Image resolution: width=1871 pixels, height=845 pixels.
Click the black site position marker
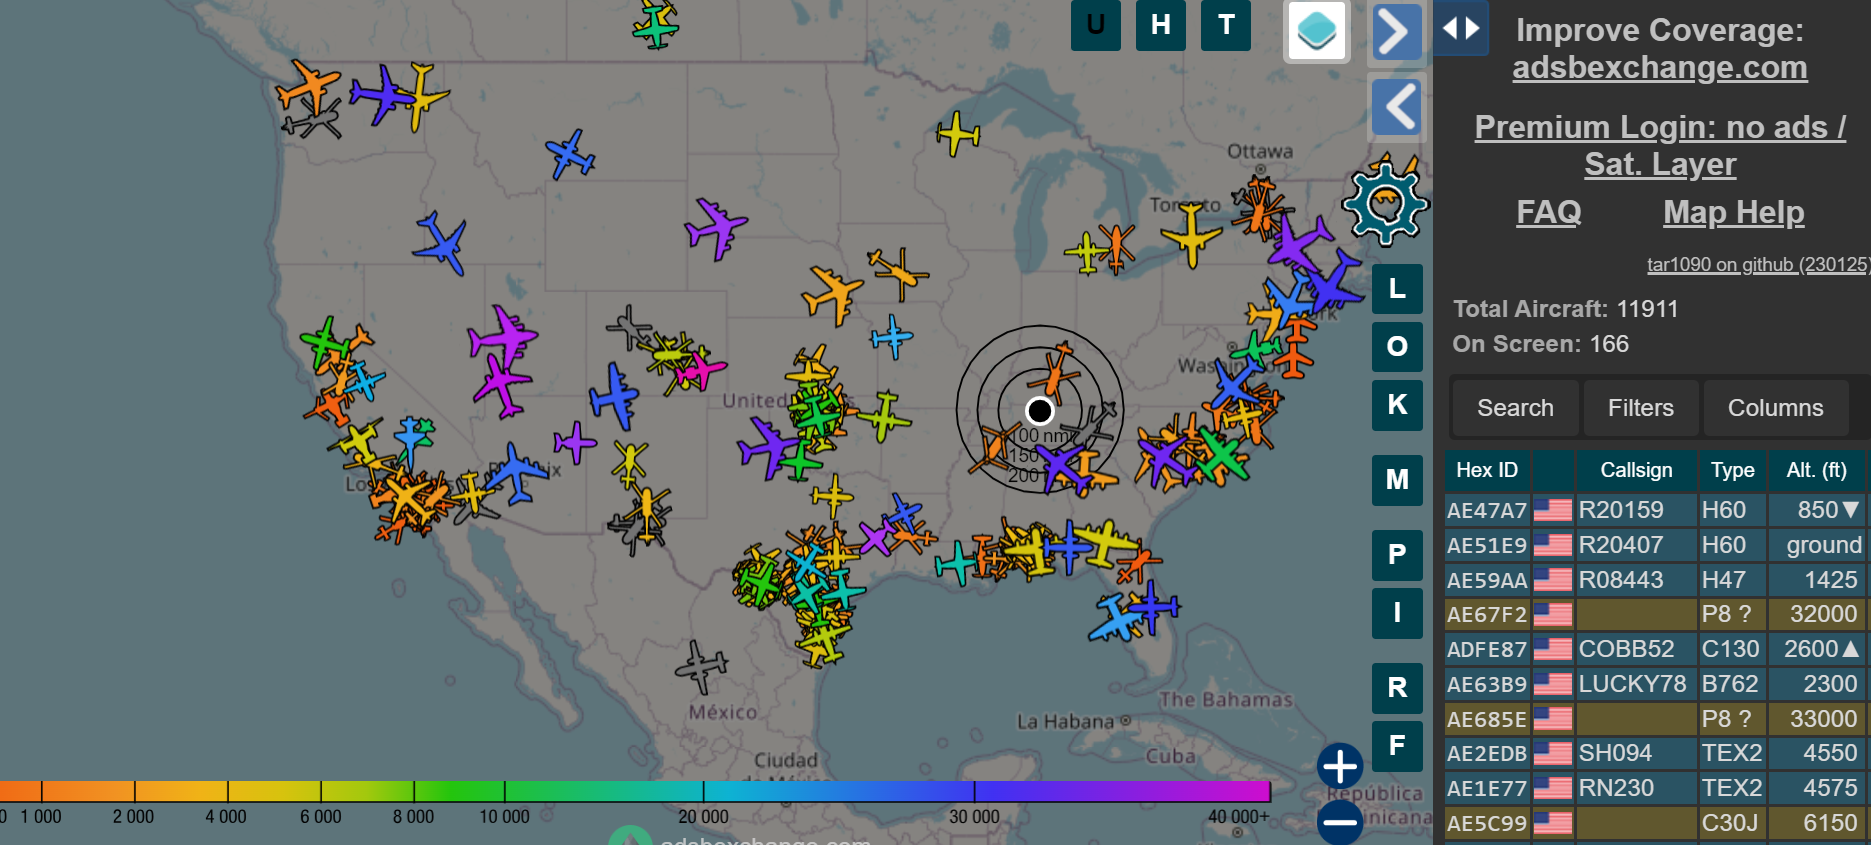1040,411
